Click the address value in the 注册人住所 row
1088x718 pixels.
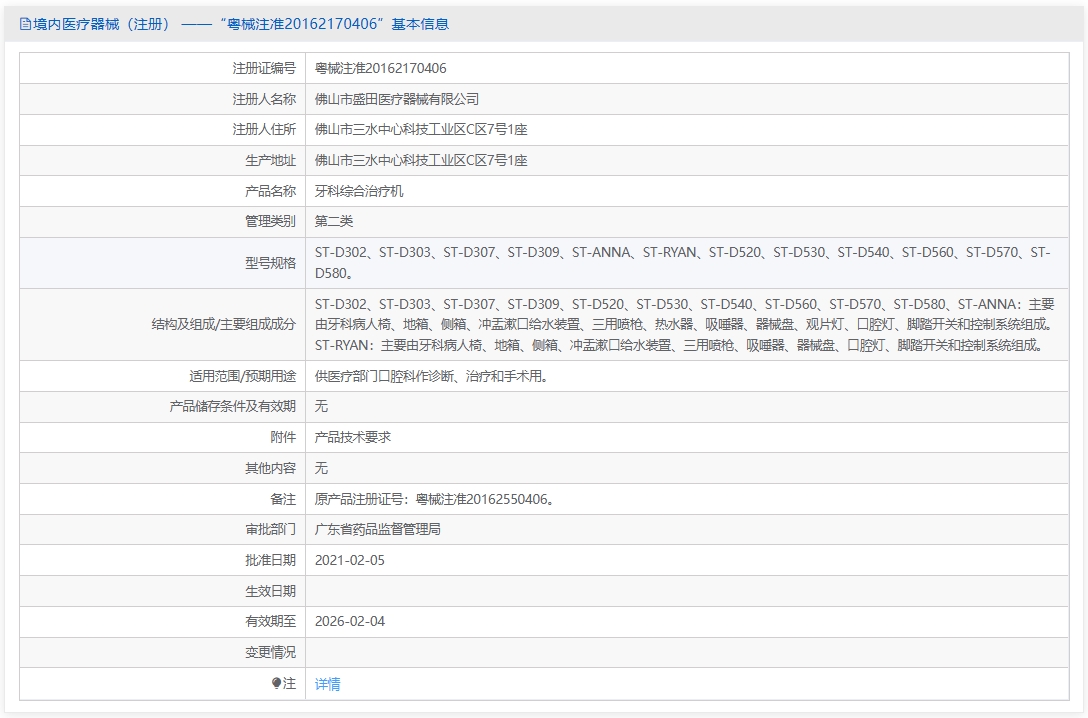tap(421, 130)
